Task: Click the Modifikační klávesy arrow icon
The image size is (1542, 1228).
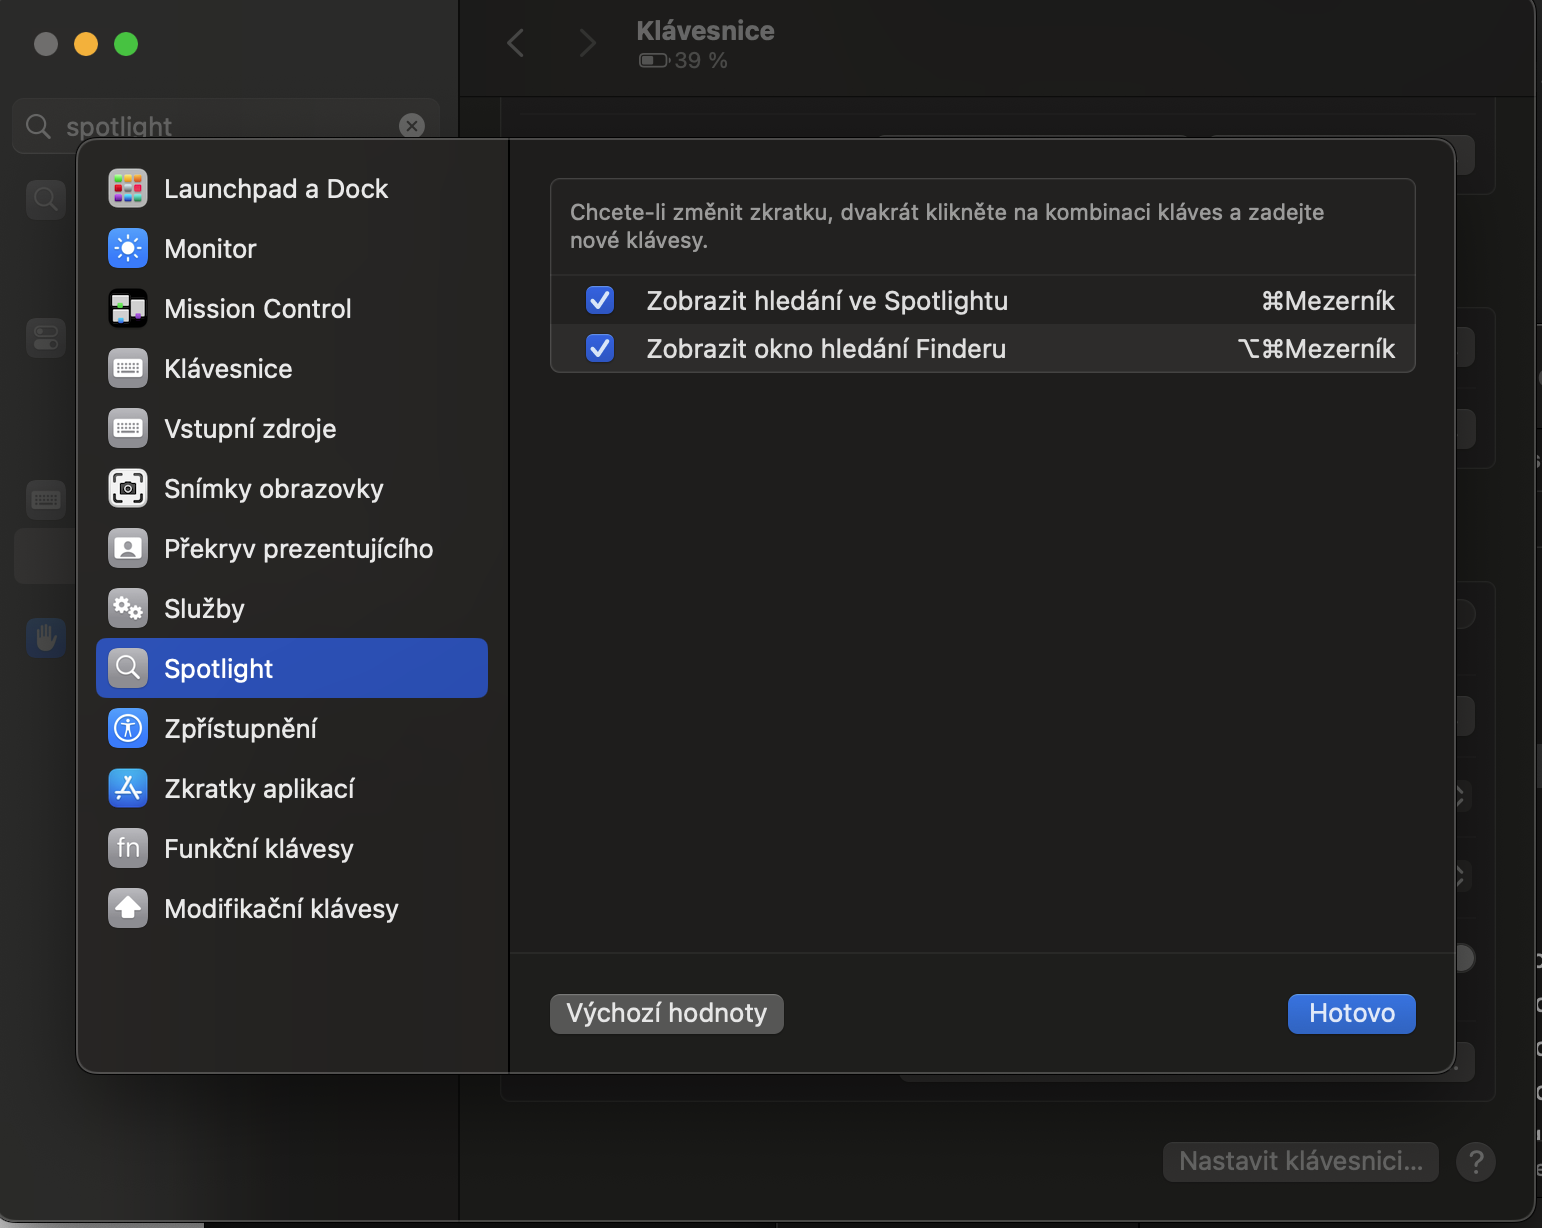Action: point(128,909)
